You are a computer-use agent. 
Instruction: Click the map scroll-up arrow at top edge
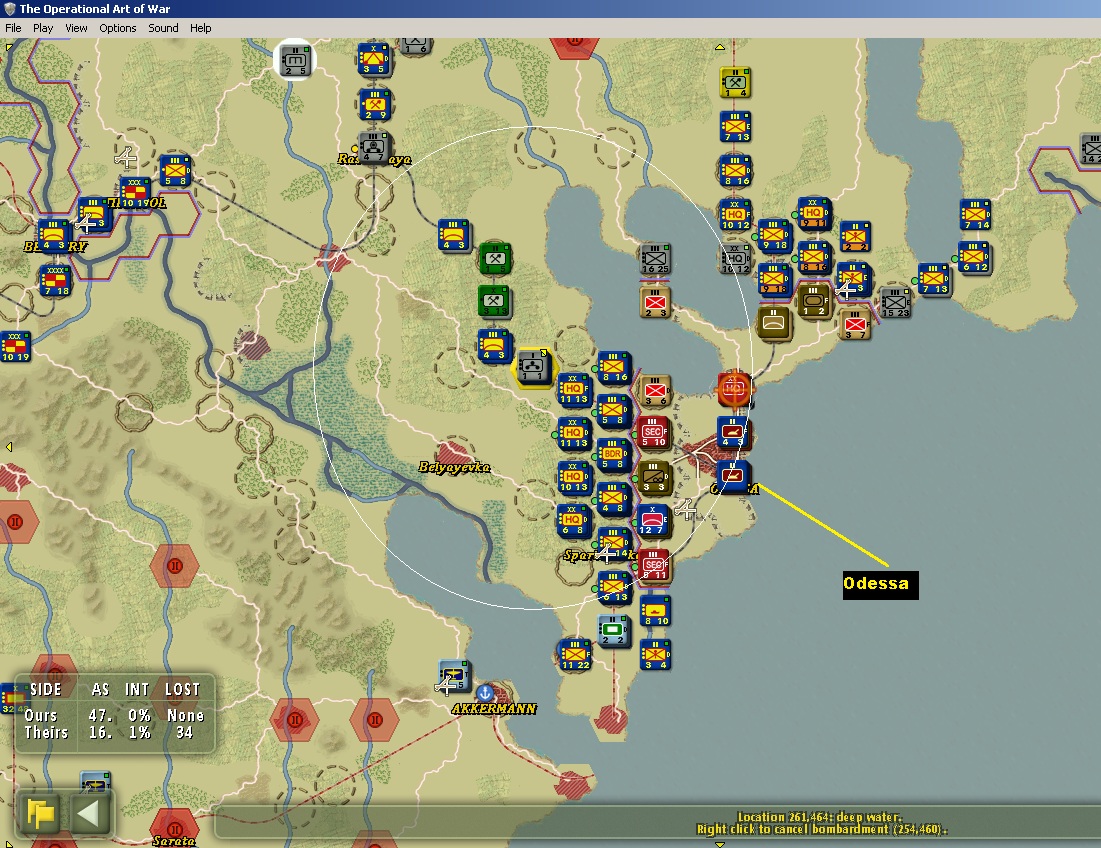(x=720, y=48)
